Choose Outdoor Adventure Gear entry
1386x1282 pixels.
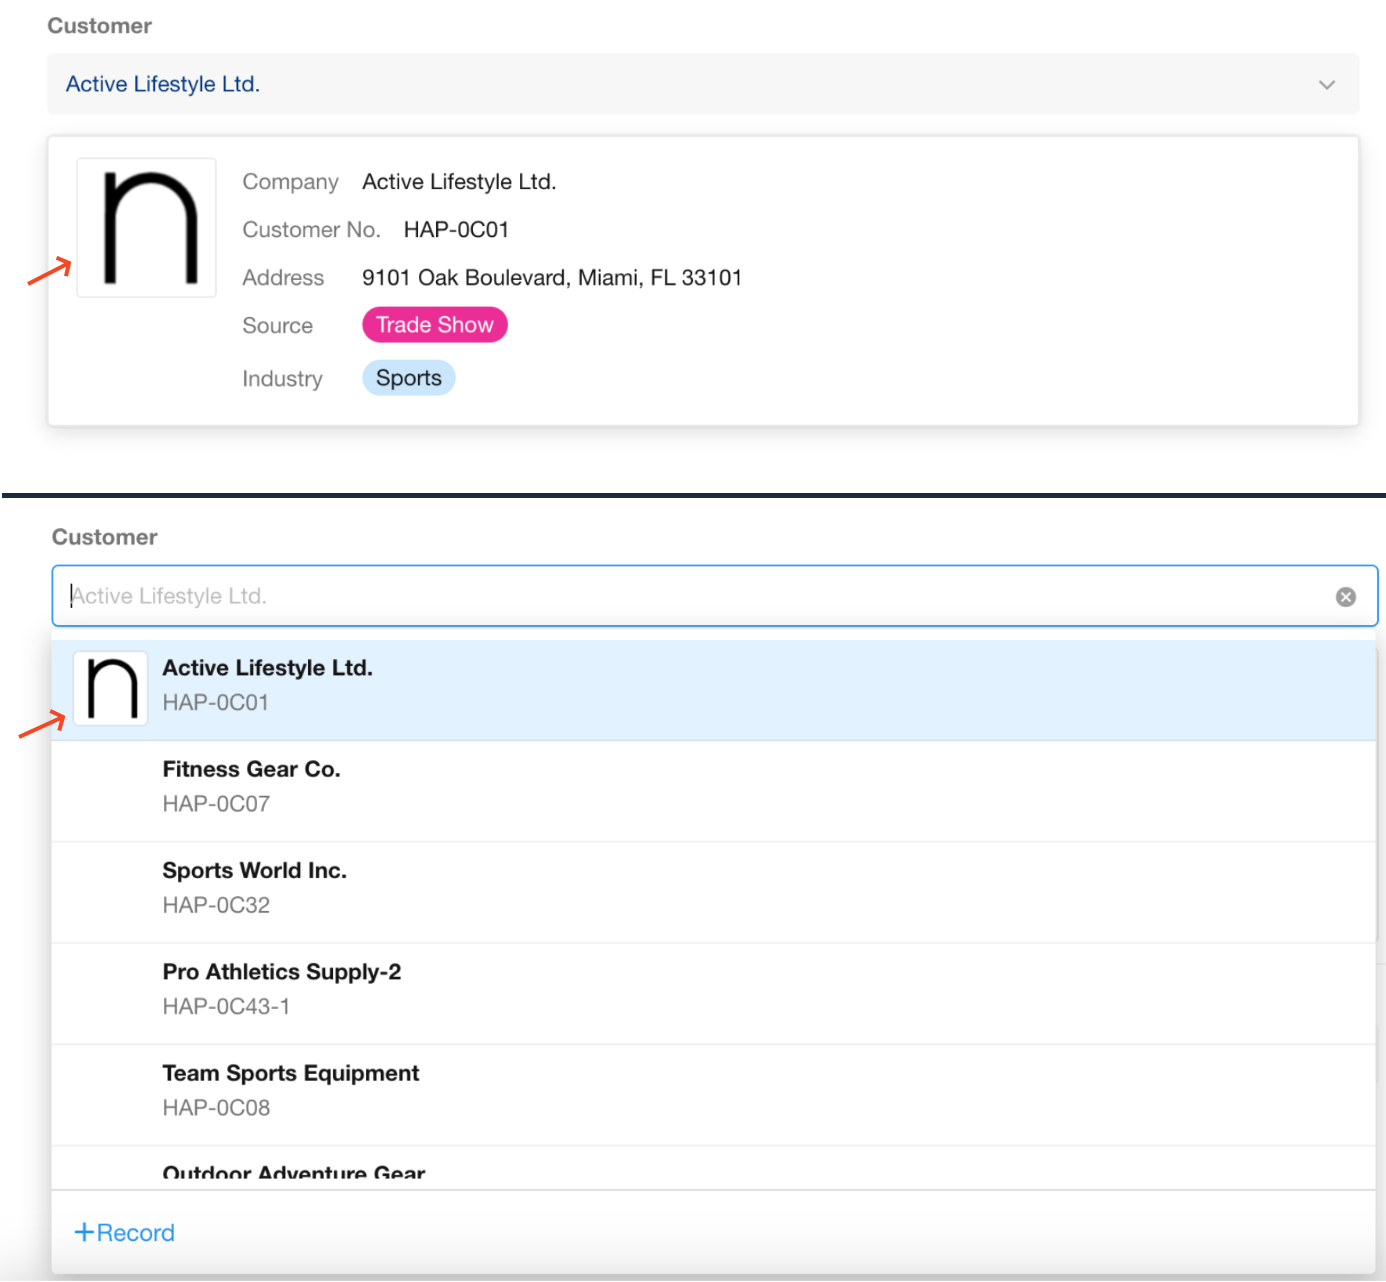293,1173
